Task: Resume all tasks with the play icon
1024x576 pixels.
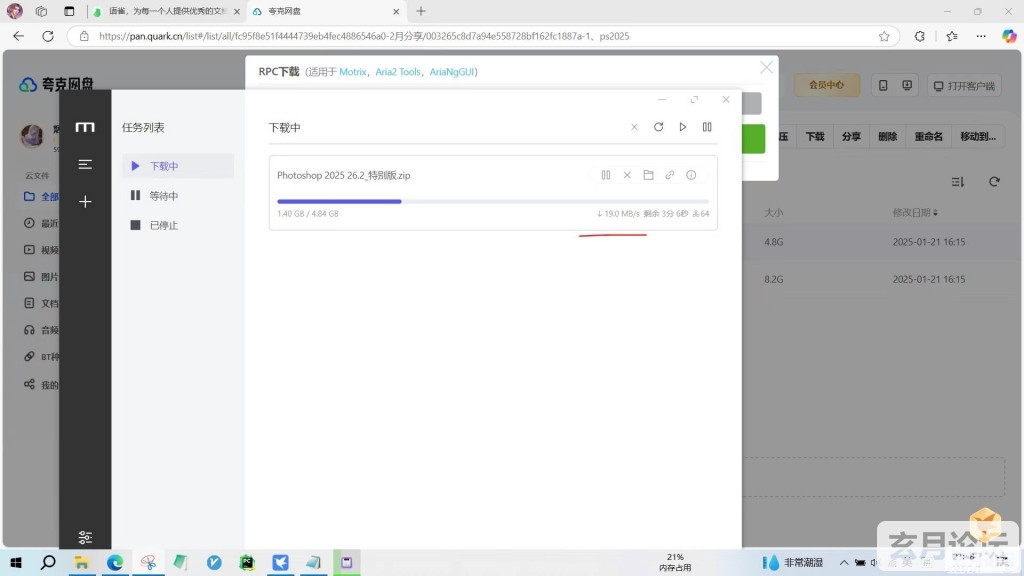Action: [x=682, y=127]
